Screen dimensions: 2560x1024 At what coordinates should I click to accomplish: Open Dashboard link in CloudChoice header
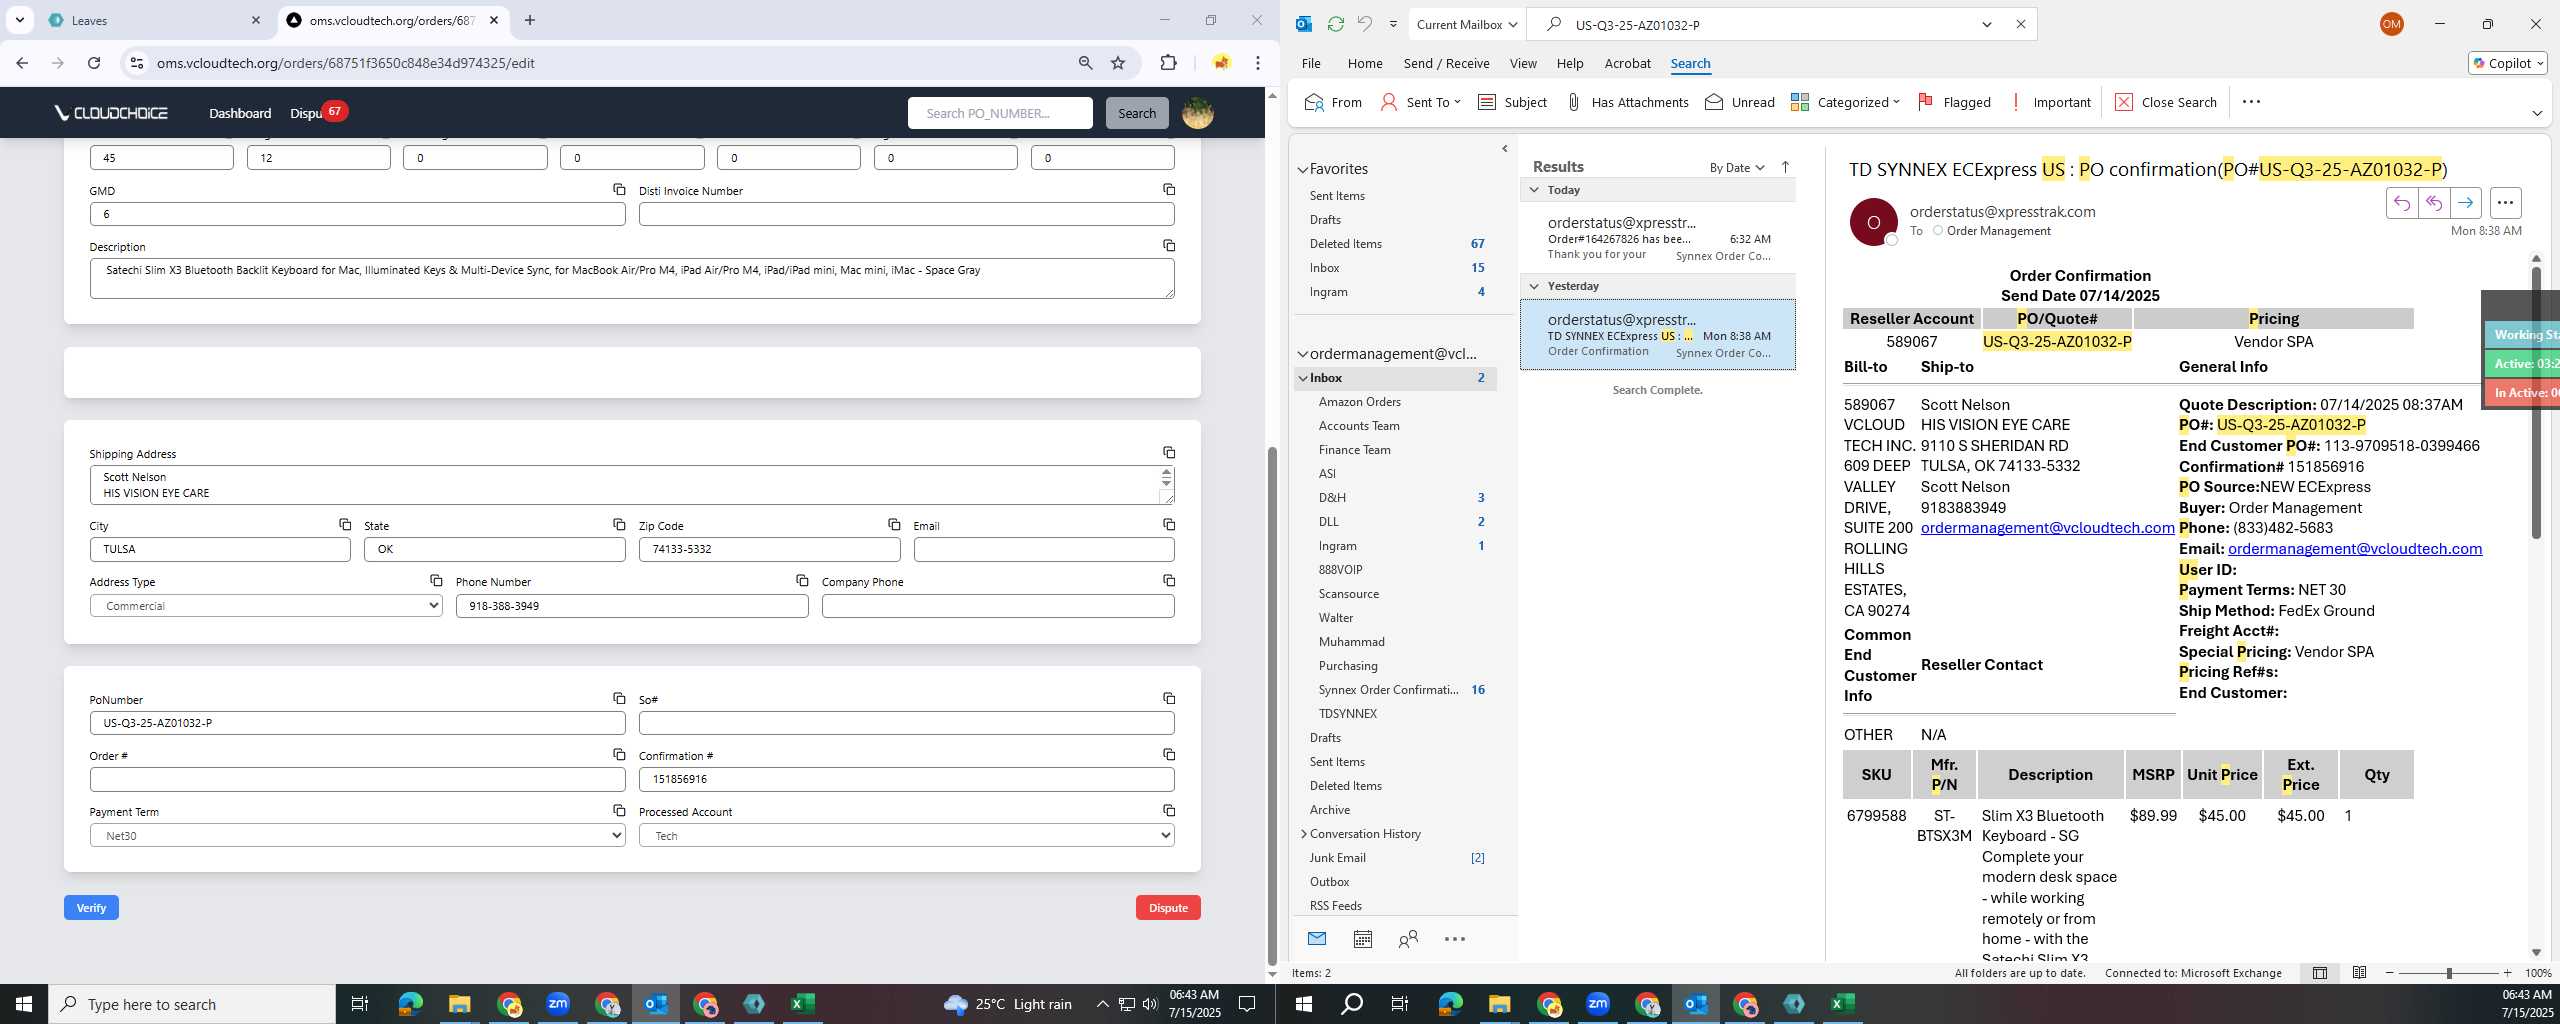click(x=240, y=113)
